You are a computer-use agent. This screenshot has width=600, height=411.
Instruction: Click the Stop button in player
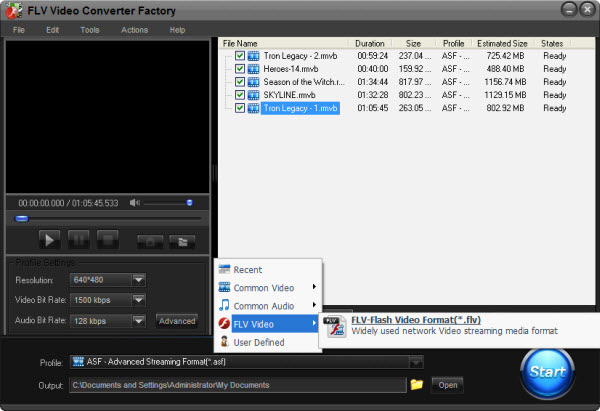[x=108, y=240]
